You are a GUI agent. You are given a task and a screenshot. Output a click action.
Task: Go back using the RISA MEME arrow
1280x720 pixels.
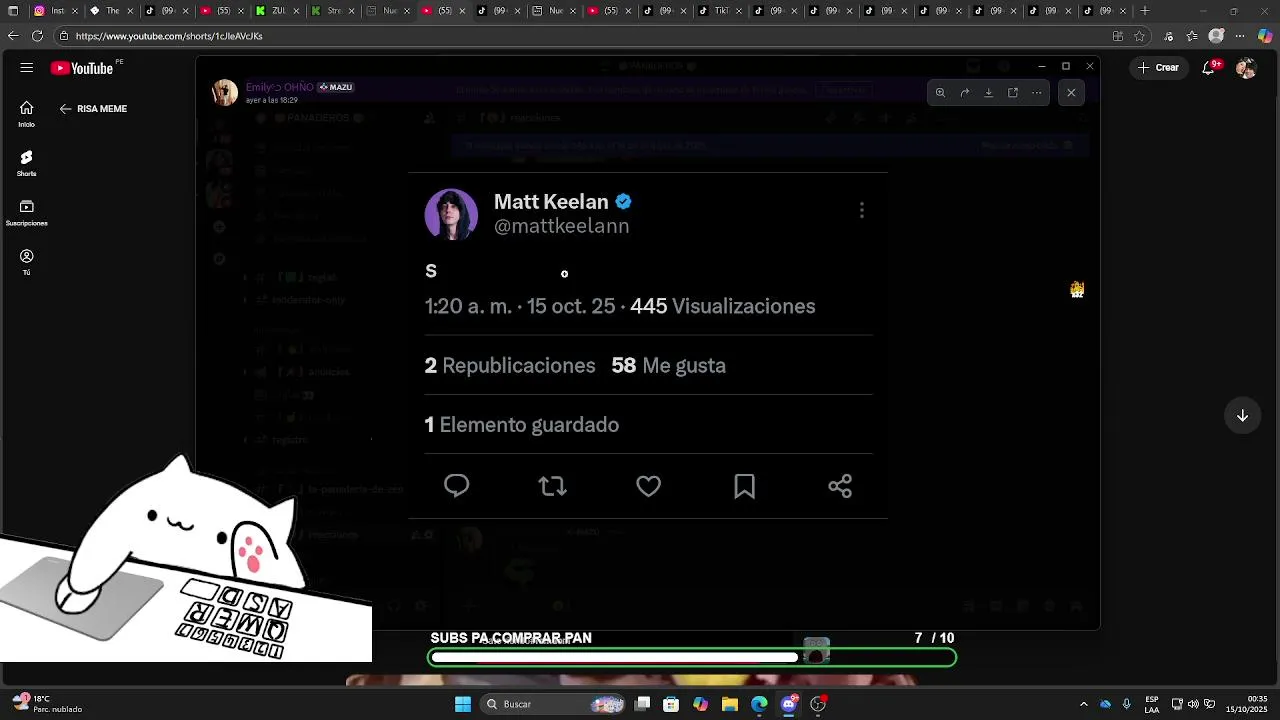[65, 108]
